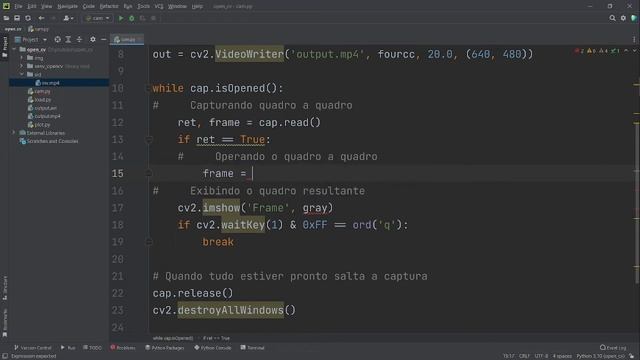Collapse the vid folder
The width and height of the screenshot is (640, 360).
[x=22, y=74]
